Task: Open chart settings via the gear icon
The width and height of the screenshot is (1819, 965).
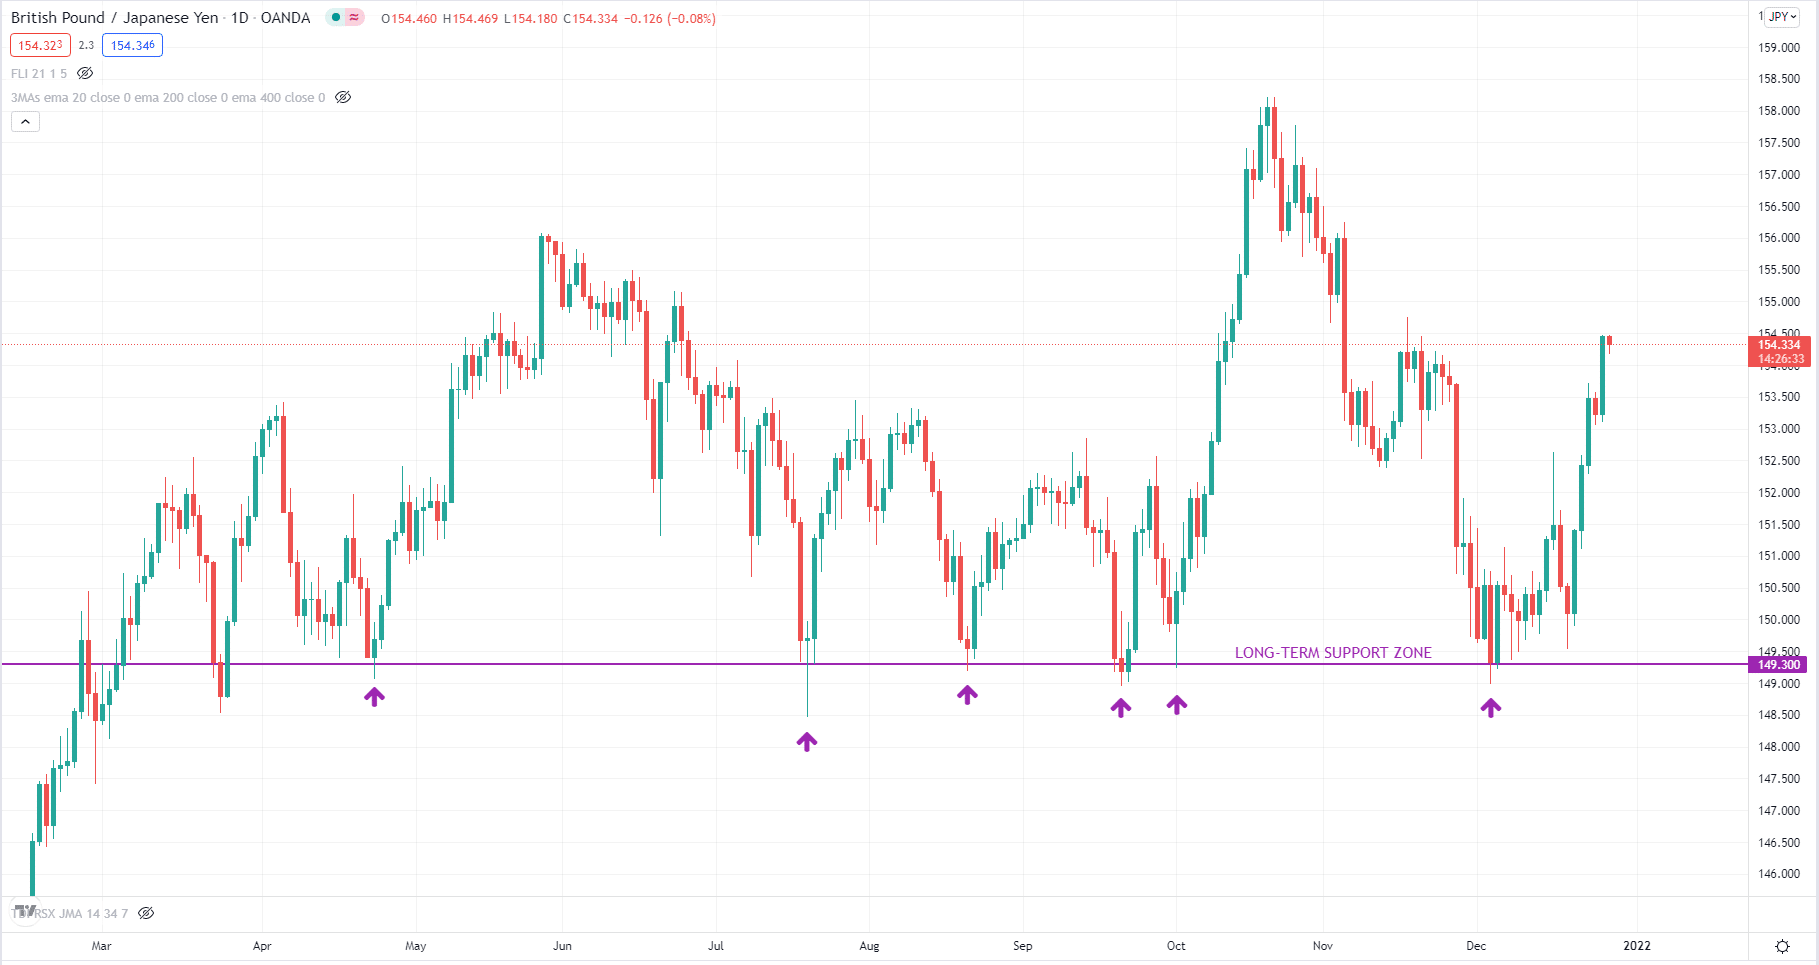Action: [1782, 946]
